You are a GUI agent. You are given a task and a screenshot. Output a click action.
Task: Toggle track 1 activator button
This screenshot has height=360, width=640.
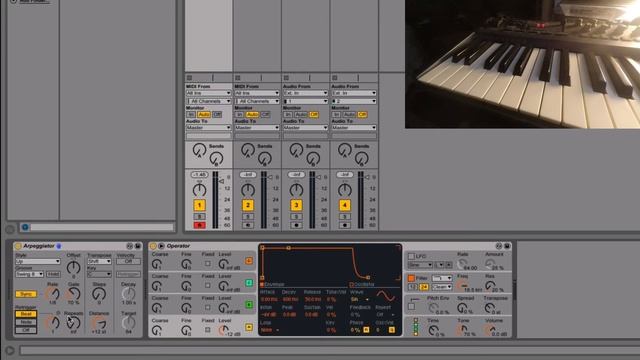coord(199,205)
